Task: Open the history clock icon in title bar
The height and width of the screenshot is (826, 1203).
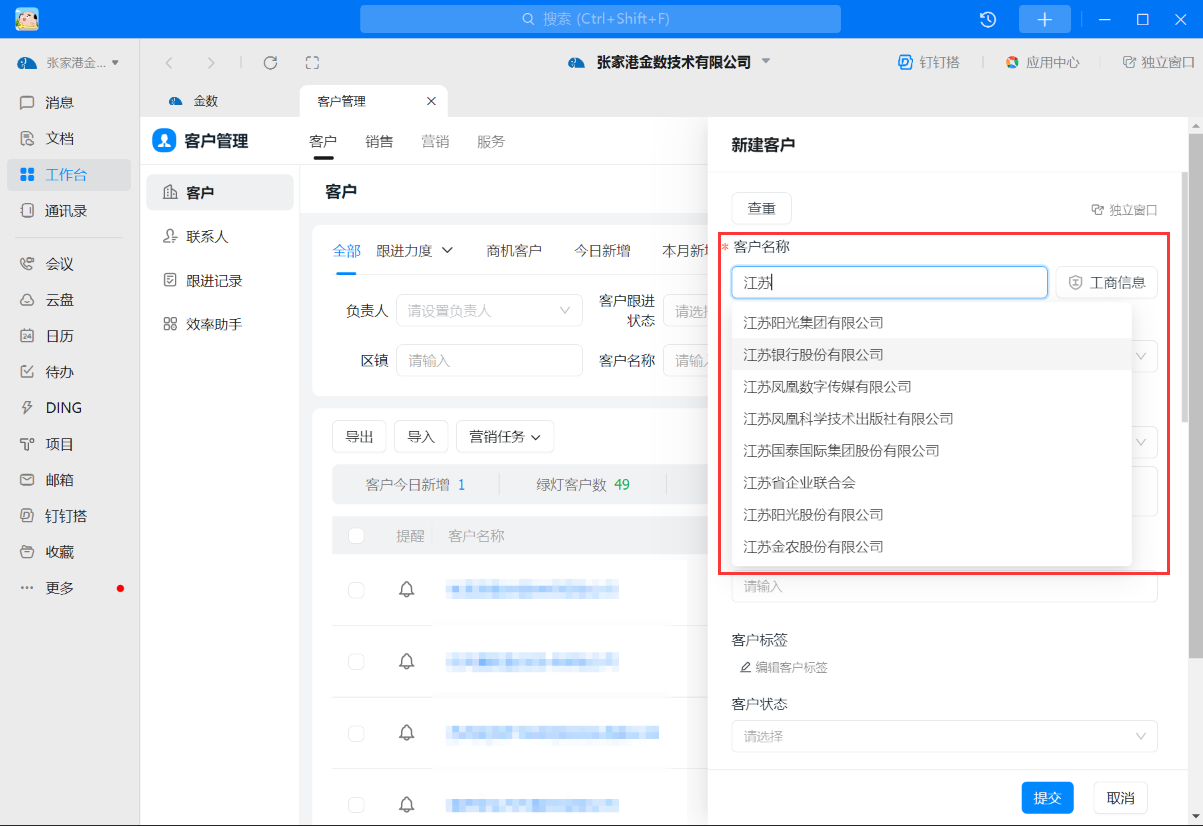Action: [x=987, y=19]
